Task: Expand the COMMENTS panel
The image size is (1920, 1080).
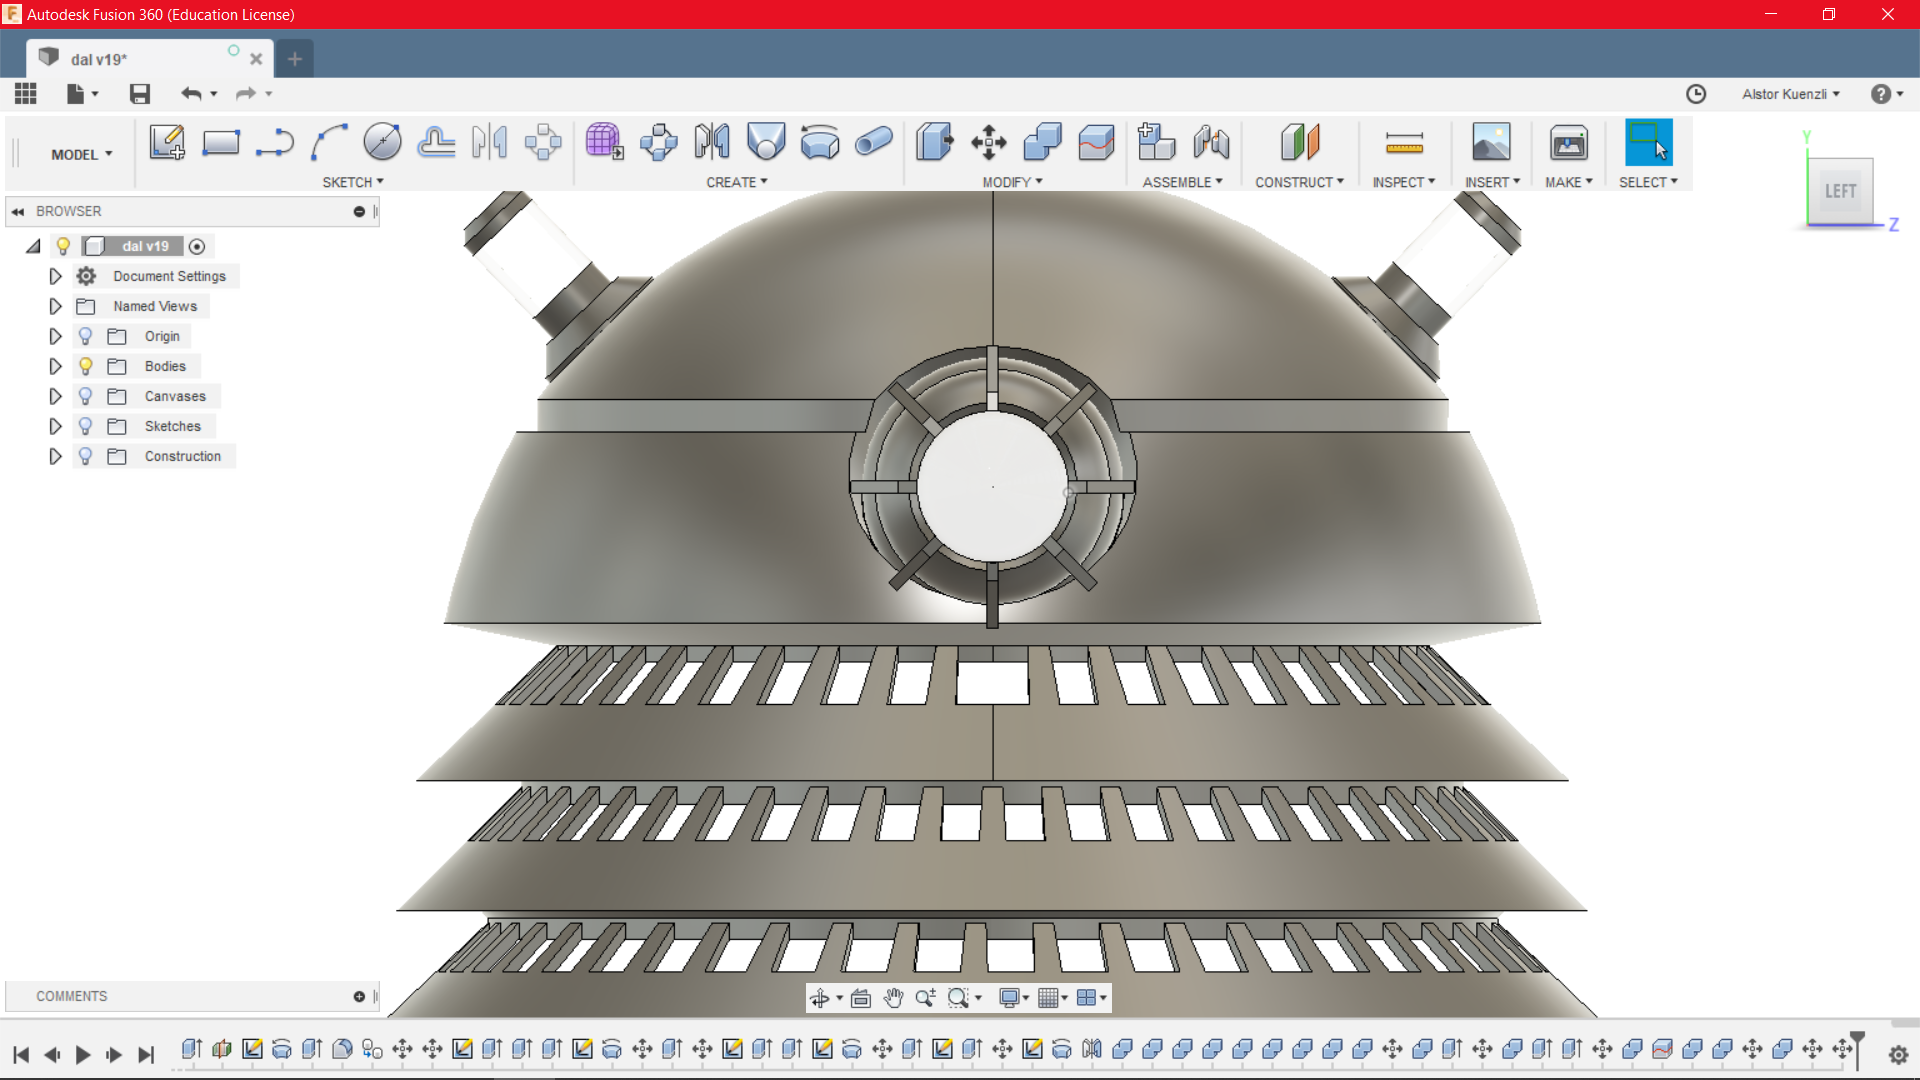Action: [x=359, y=996]
